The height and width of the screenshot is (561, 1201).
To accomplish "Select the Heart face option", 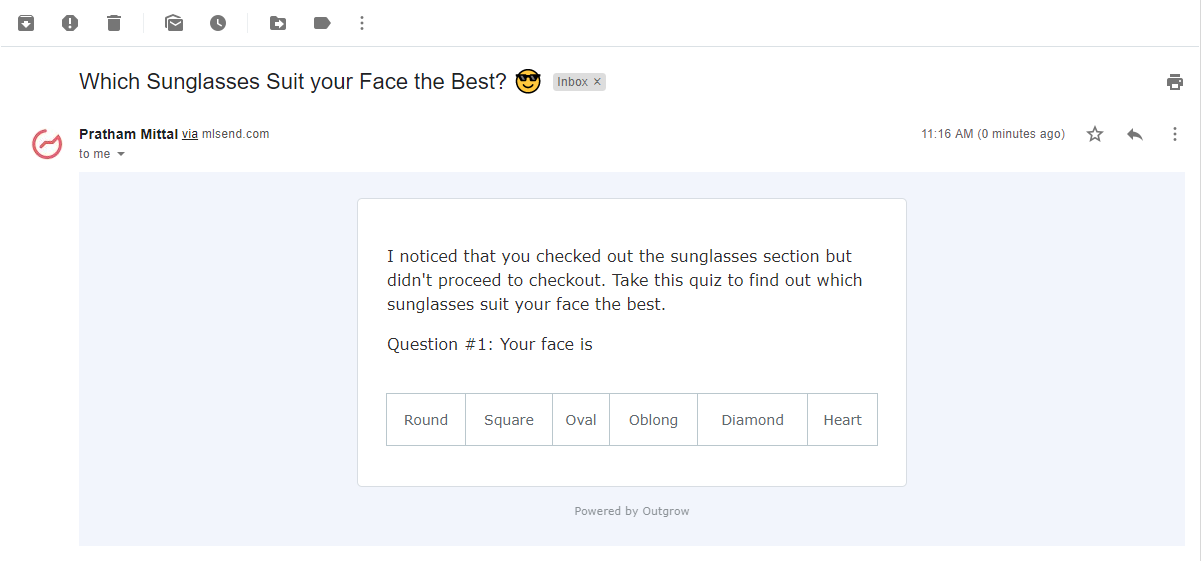I will [842, 420].
